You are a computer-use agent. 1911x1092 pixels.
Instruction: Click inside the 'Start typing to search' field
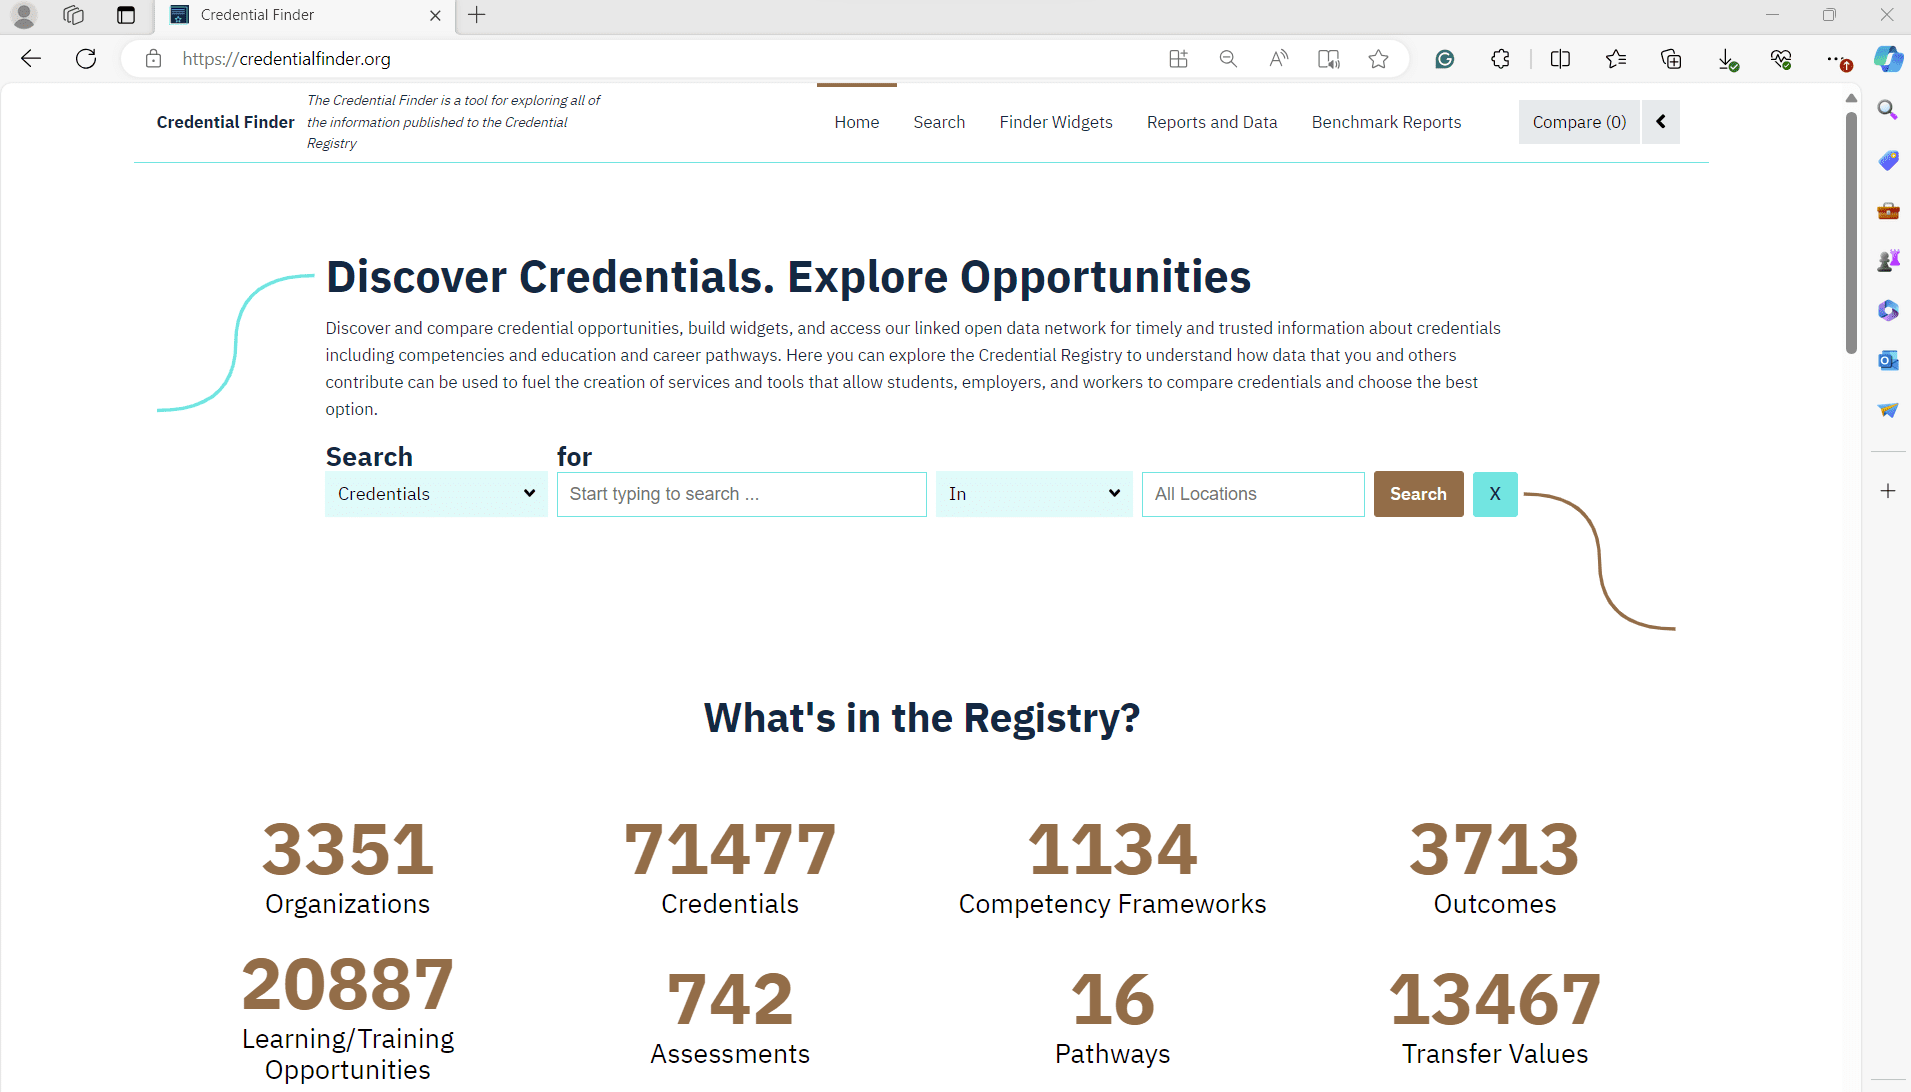tap(740, 493)
